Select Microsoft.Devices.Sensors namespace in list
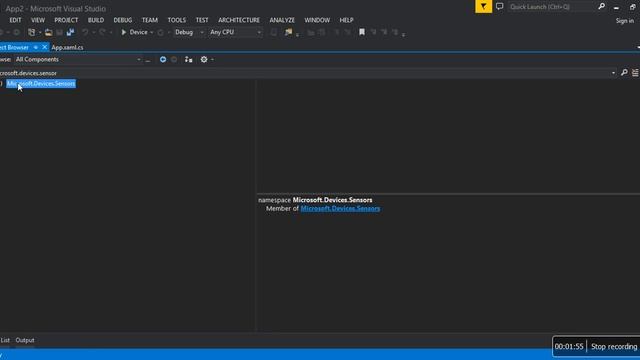 41,84
